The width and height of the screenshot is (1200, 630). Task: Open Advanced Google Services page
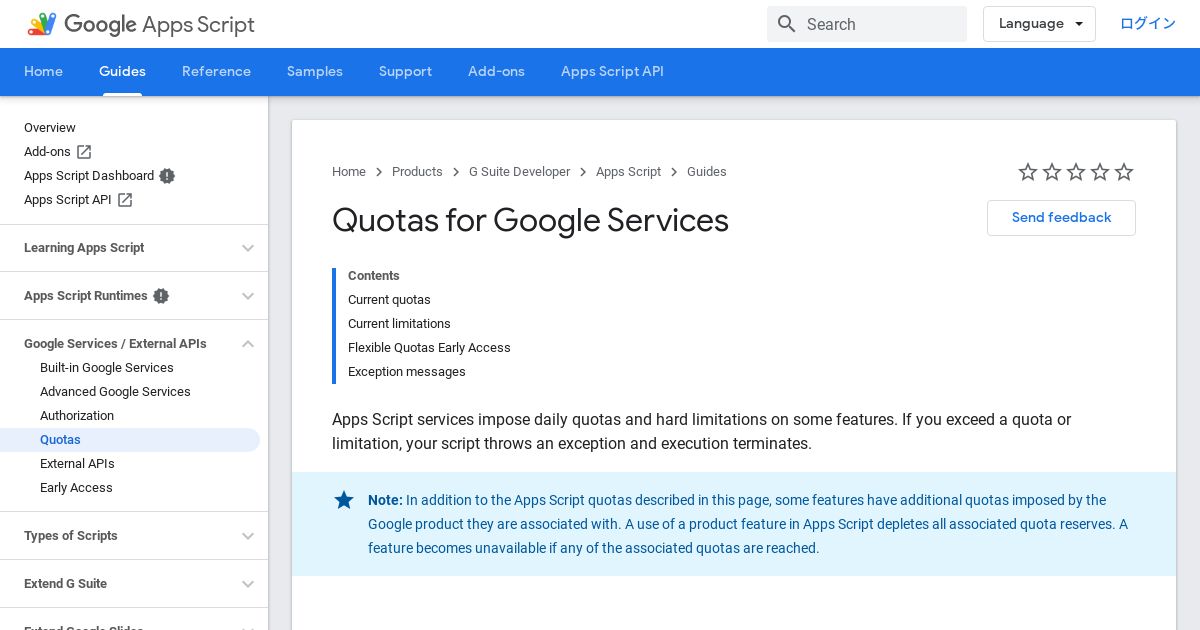pyautogui.click(x=115, y=392)
